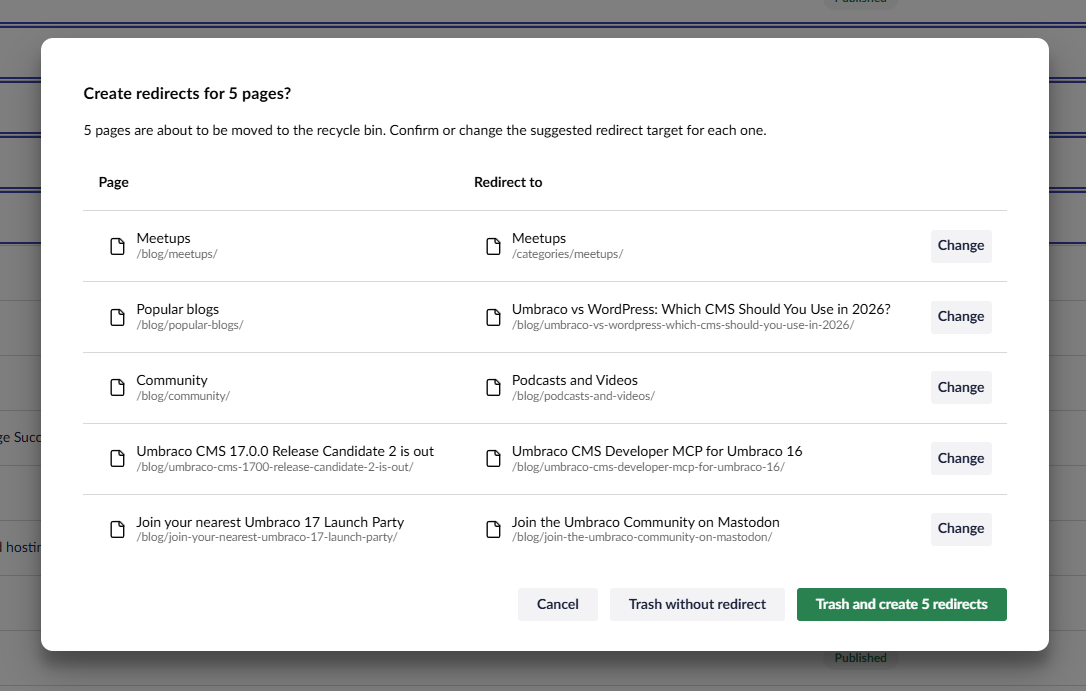The width and height of the screenshot is (1086, 691).
Task: Click /blog/join-the-umbraco-community-on-mastodon/ path
Action: pyautogui.click(x=642, y=537)
